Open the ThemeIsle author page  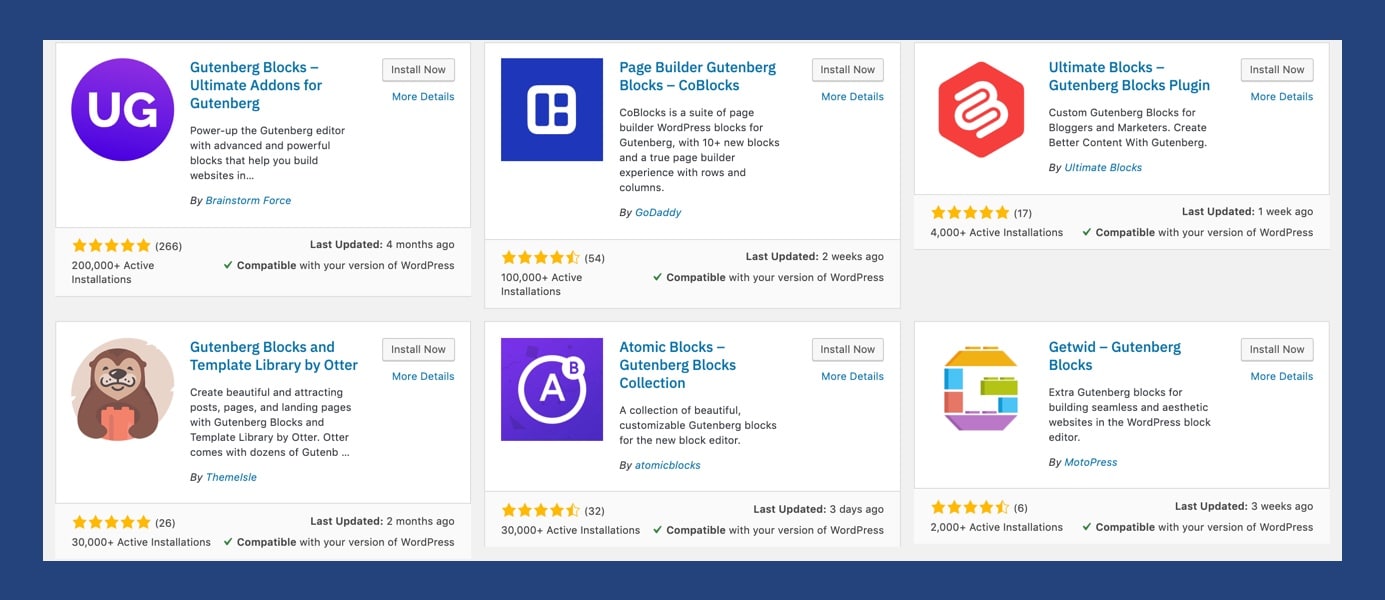coord(231,478)
